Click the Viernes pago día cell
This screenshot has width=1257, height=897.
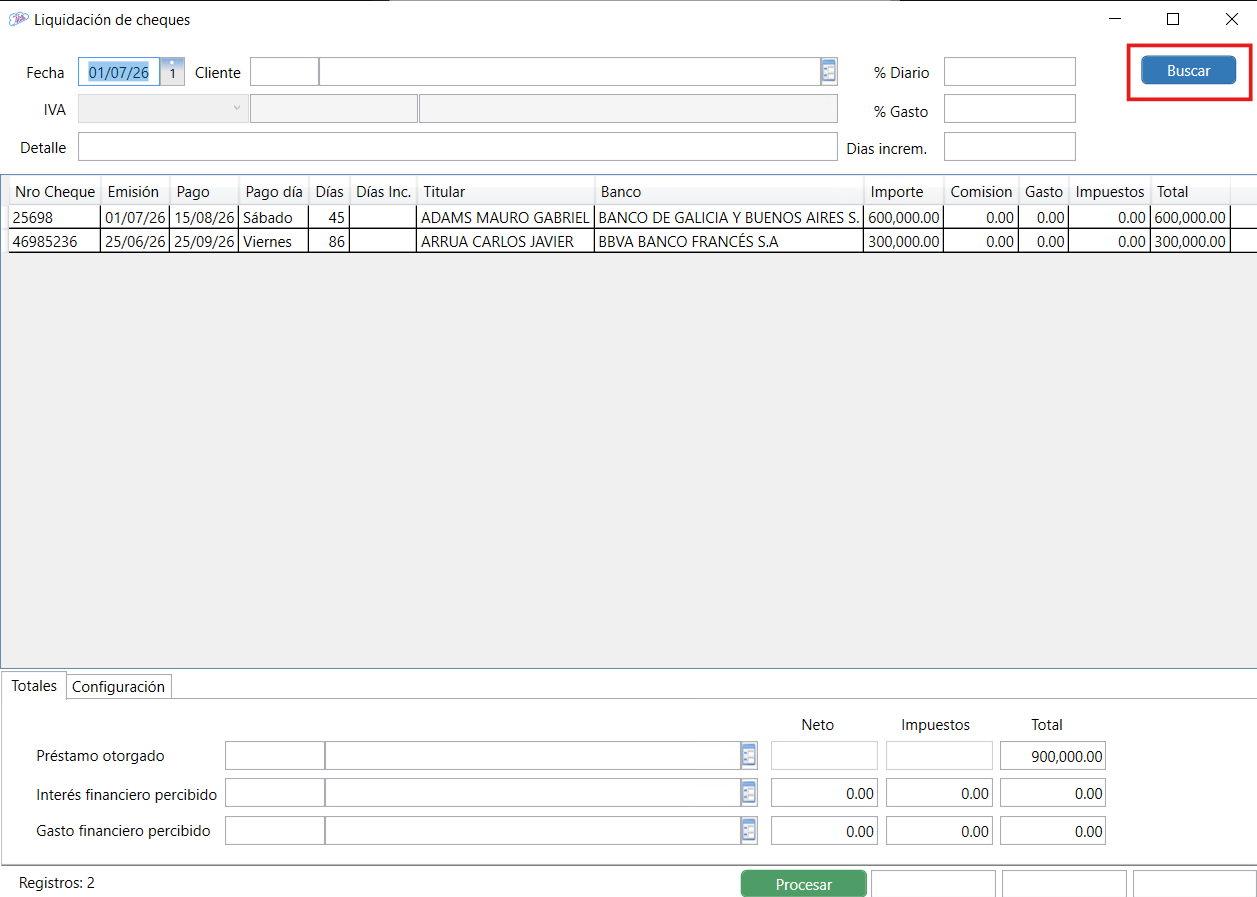[274, 241]
